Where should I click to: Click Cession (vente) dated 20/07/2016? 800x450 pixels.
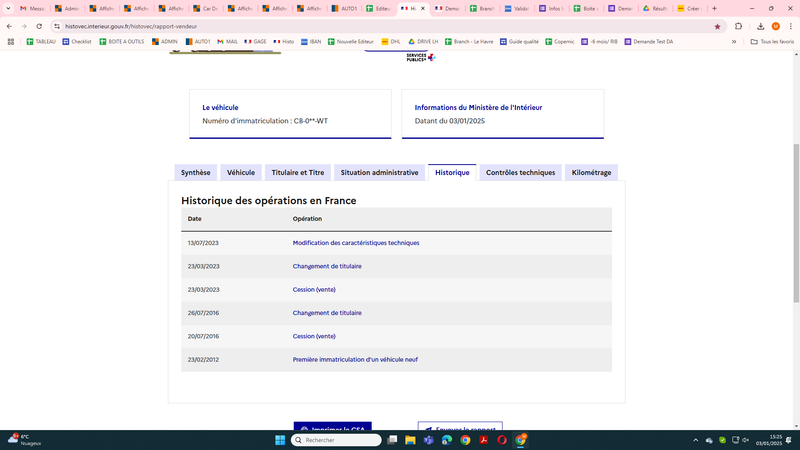pos(314,336)
